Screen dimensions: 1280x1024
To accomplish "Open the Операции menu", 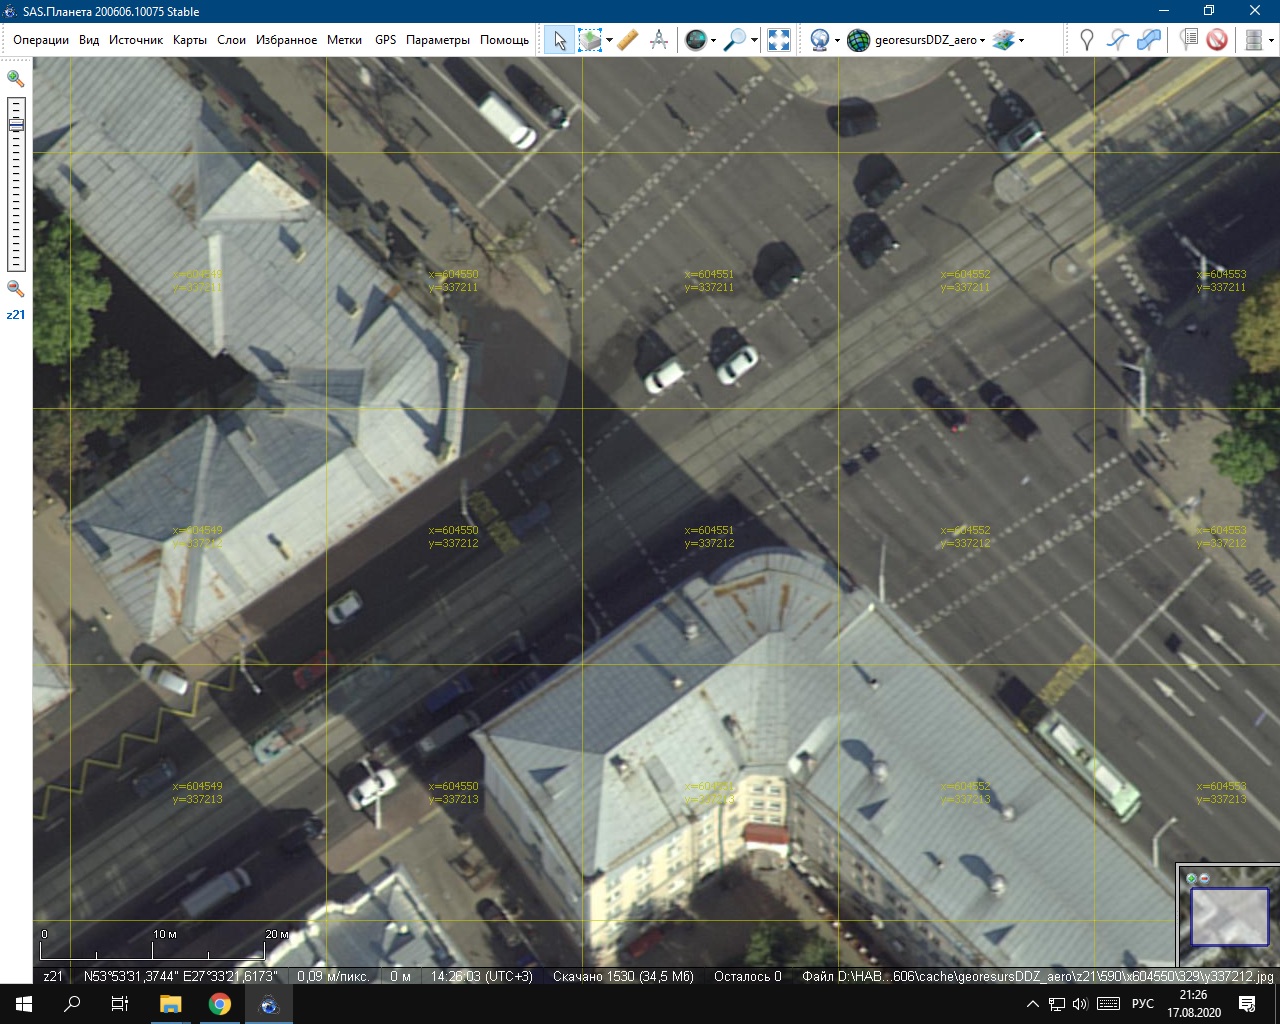I will [41, 40].
